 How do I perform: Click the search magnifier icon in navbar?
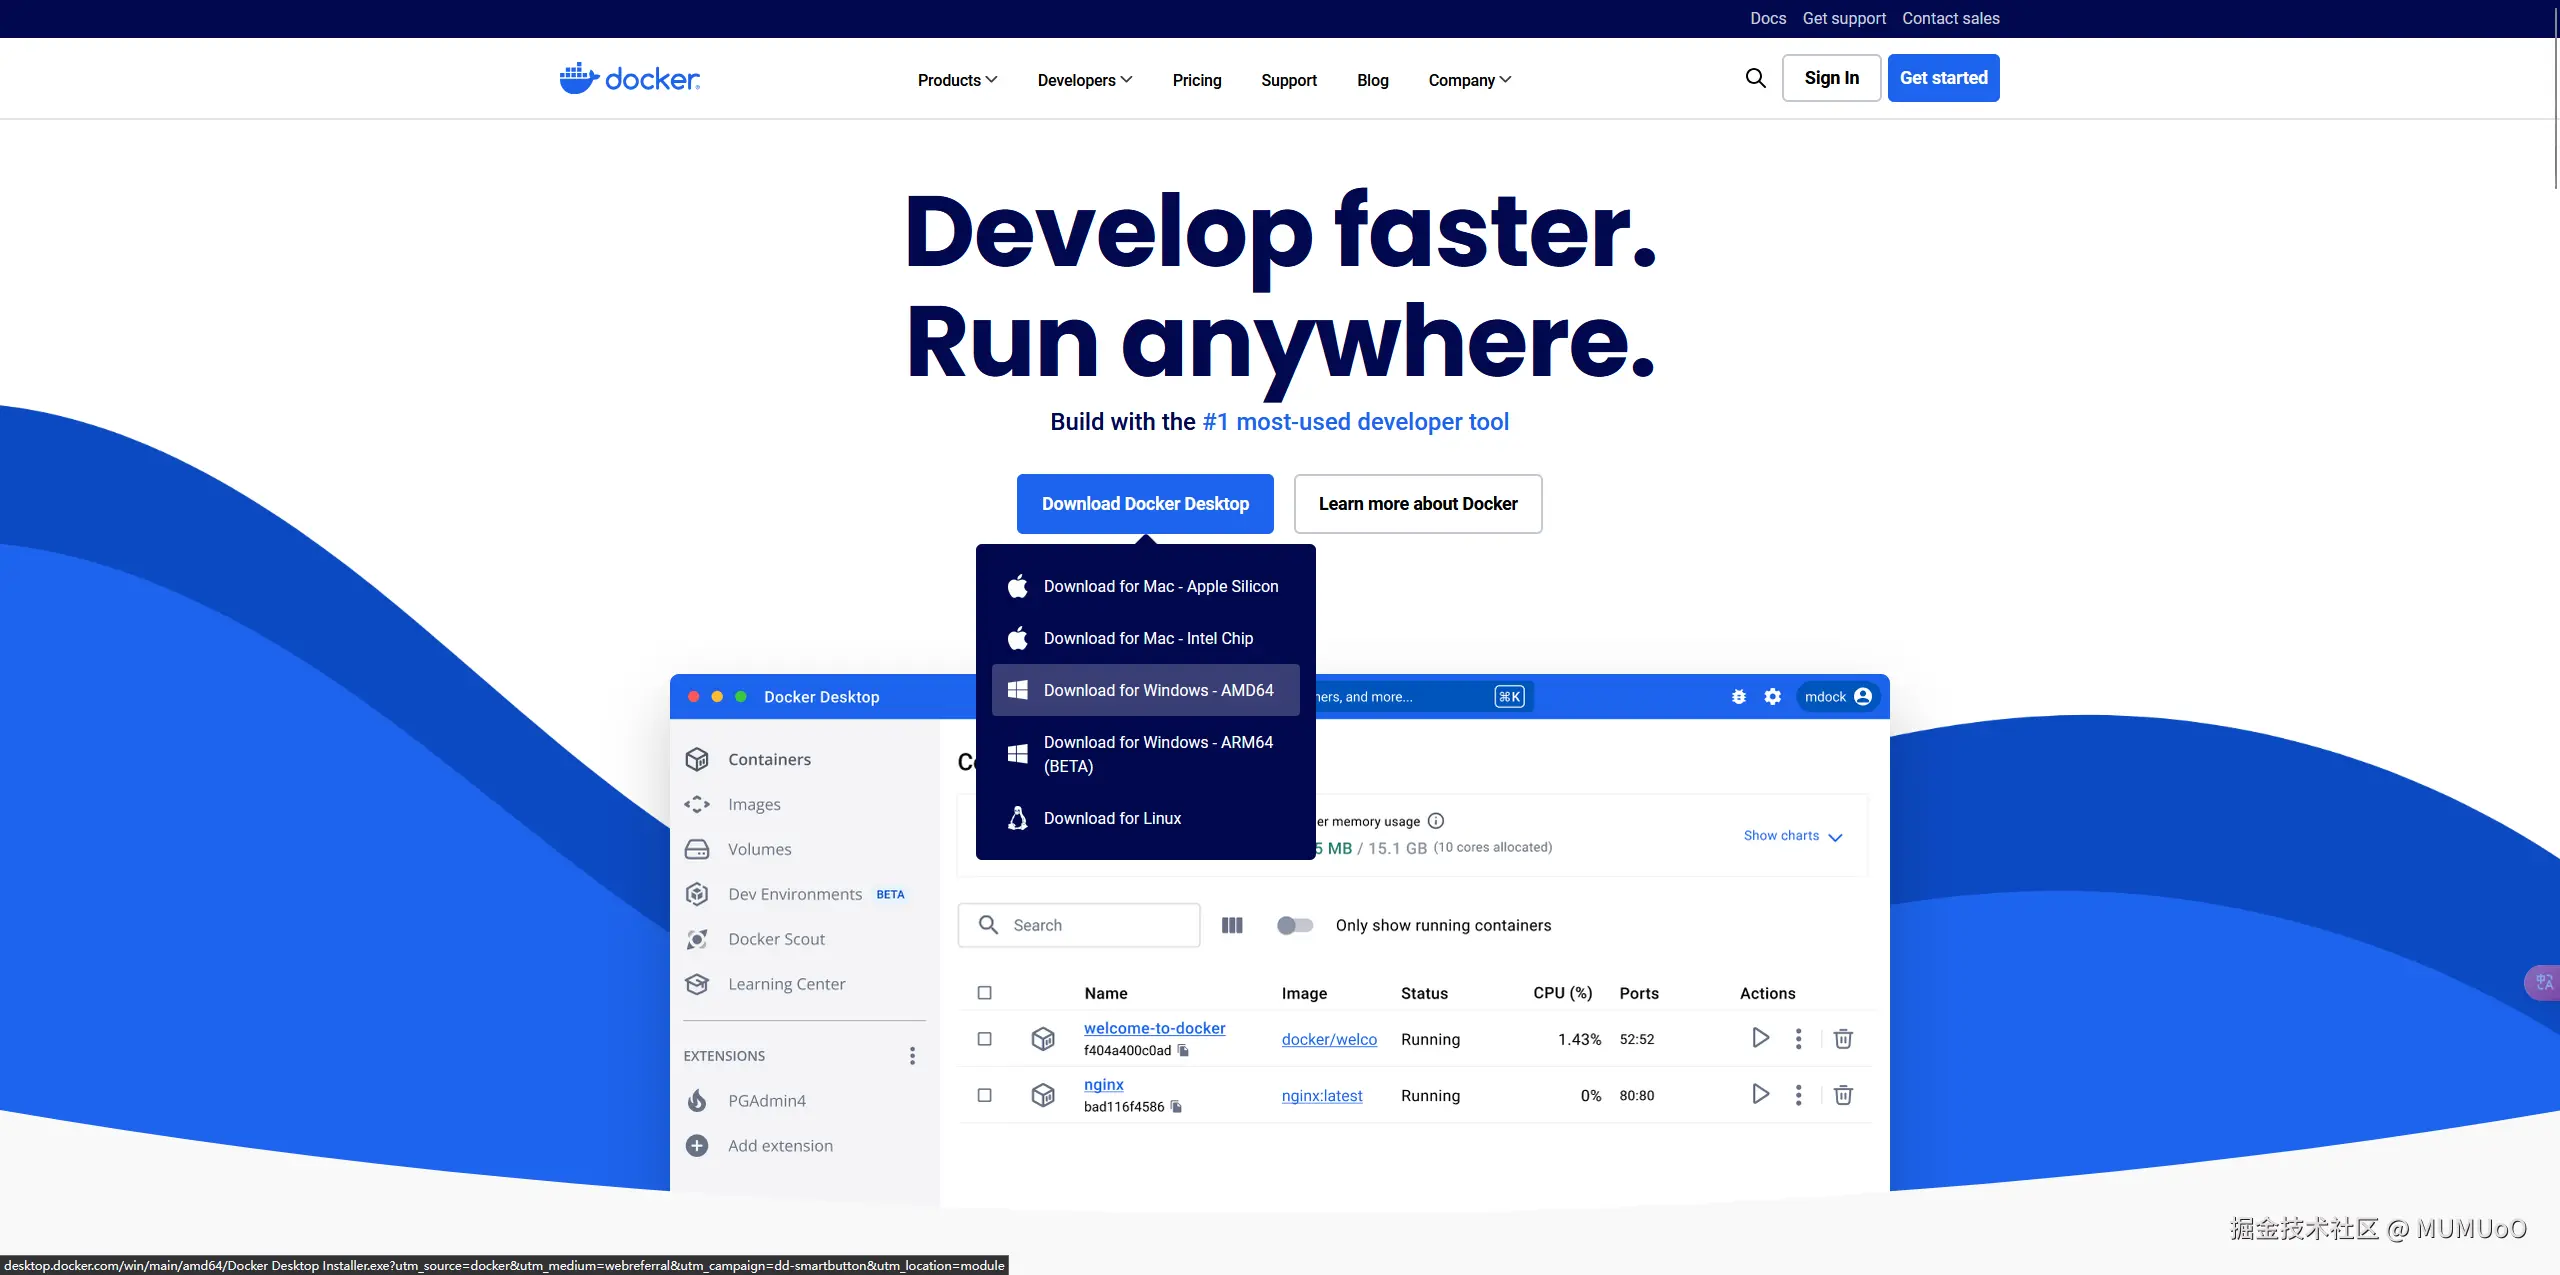[x=1755, y=78]
